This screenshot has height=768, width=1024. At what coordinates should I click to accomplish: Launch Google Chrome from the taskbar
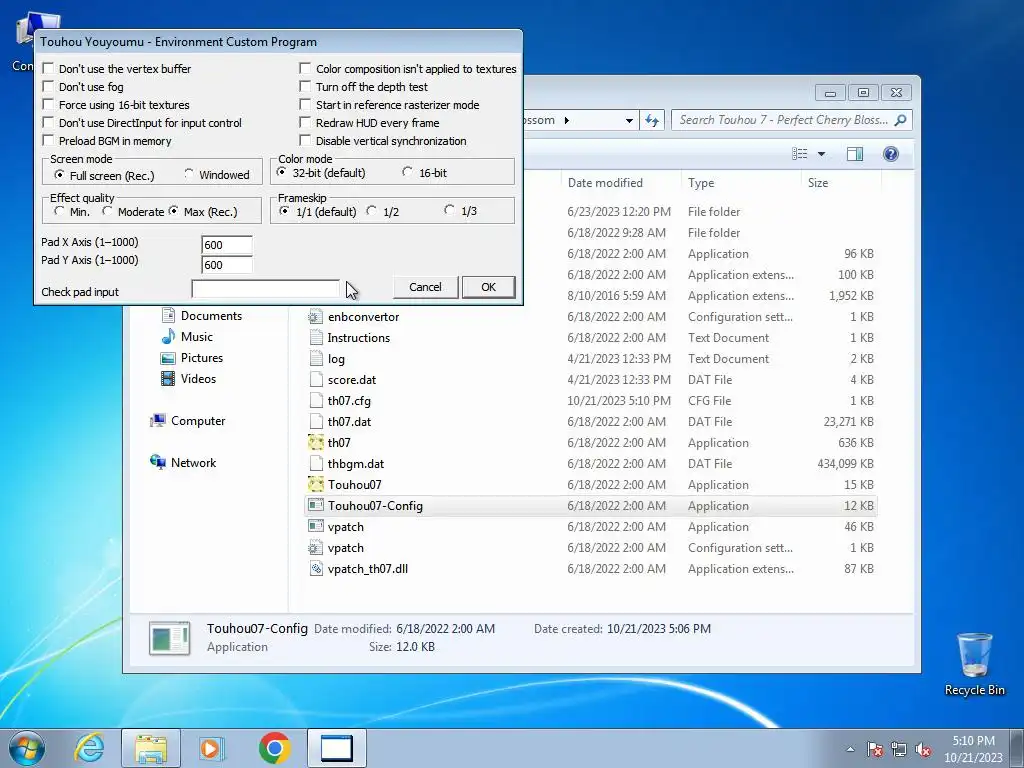tap(274, 748)
